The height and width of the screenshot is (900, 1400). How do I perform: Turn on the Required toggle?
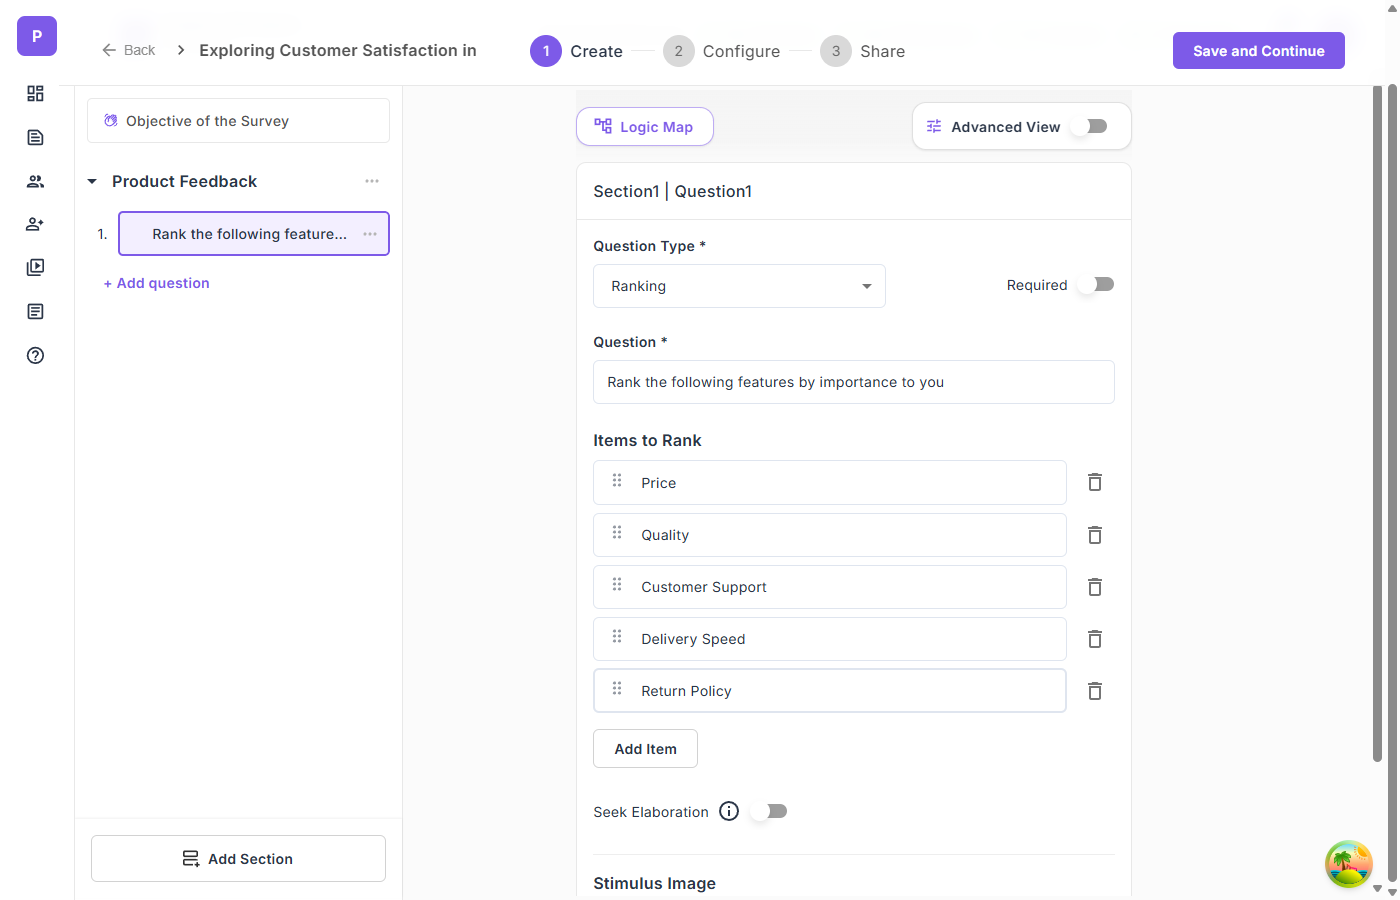click(1101, 285)
